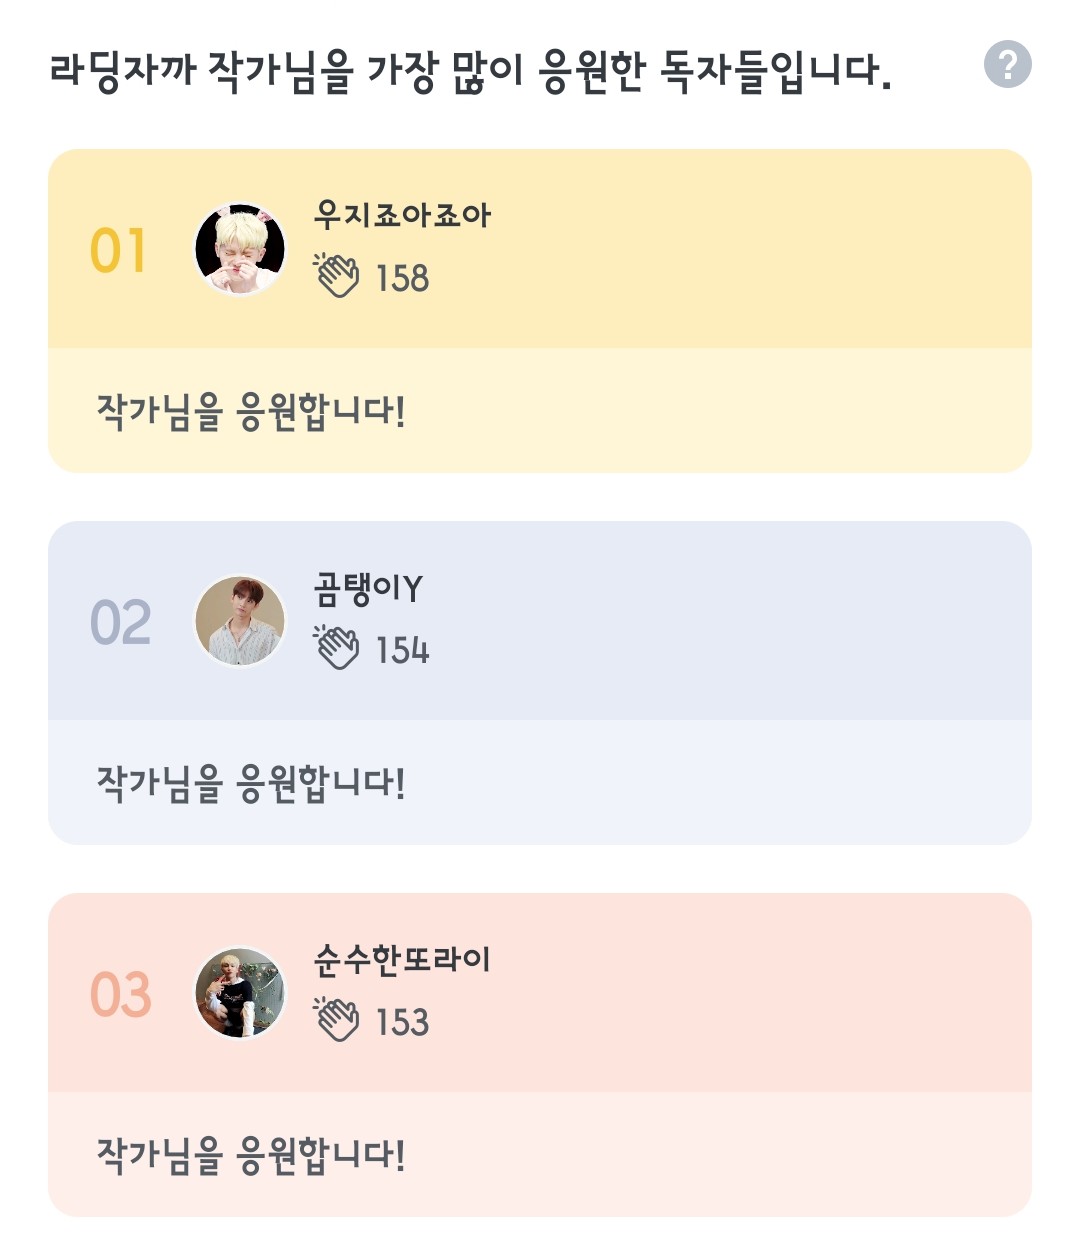Click third-place message 작가님을 응원합니다!

coord(251,1155)
